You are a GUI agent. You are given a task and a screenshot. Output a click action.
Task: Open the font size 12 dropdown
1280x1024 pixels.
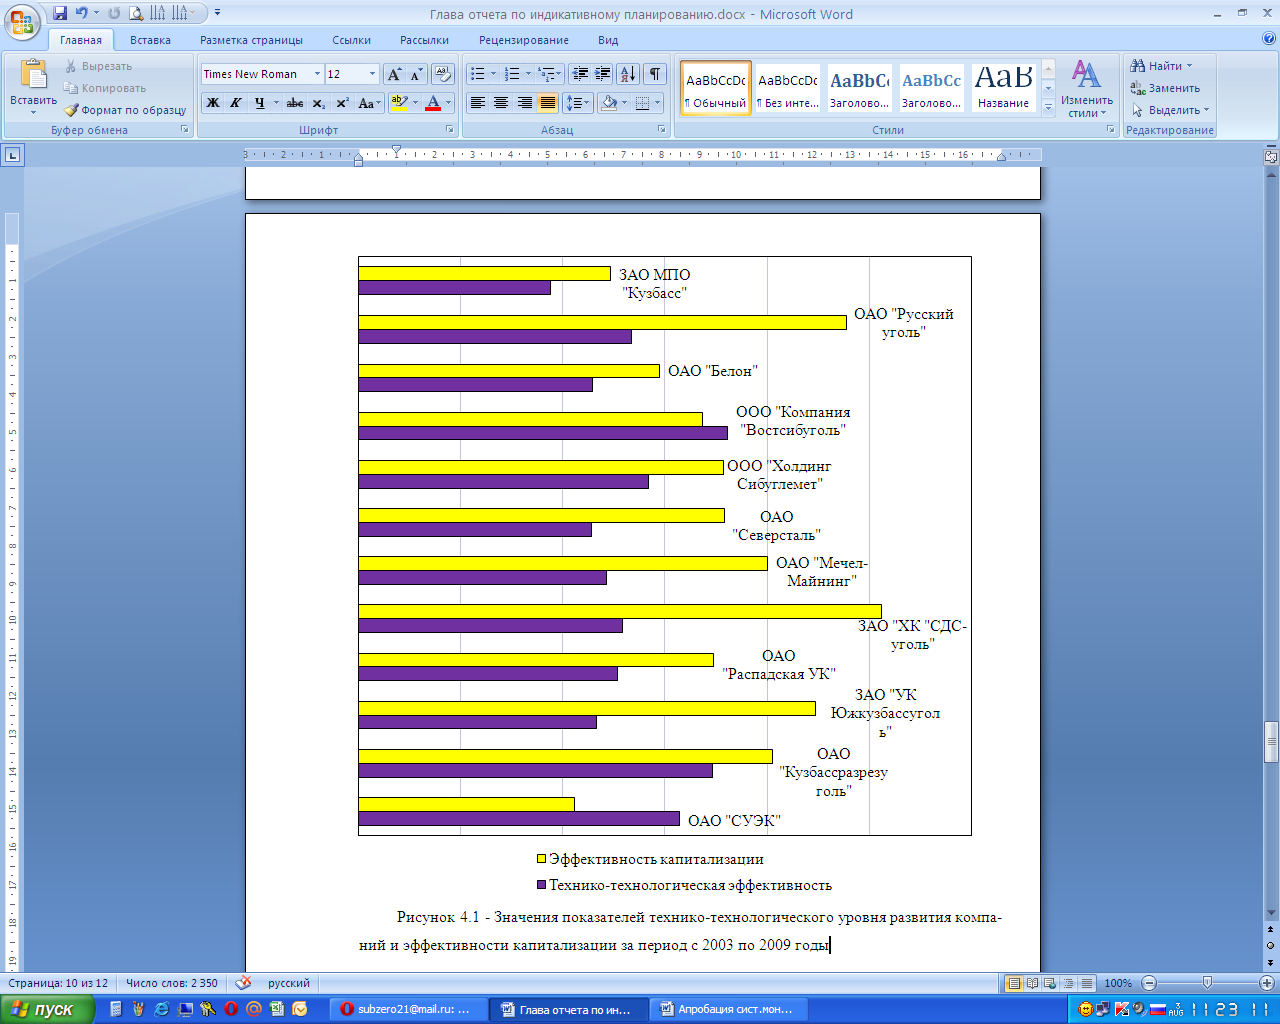[372, 74]
